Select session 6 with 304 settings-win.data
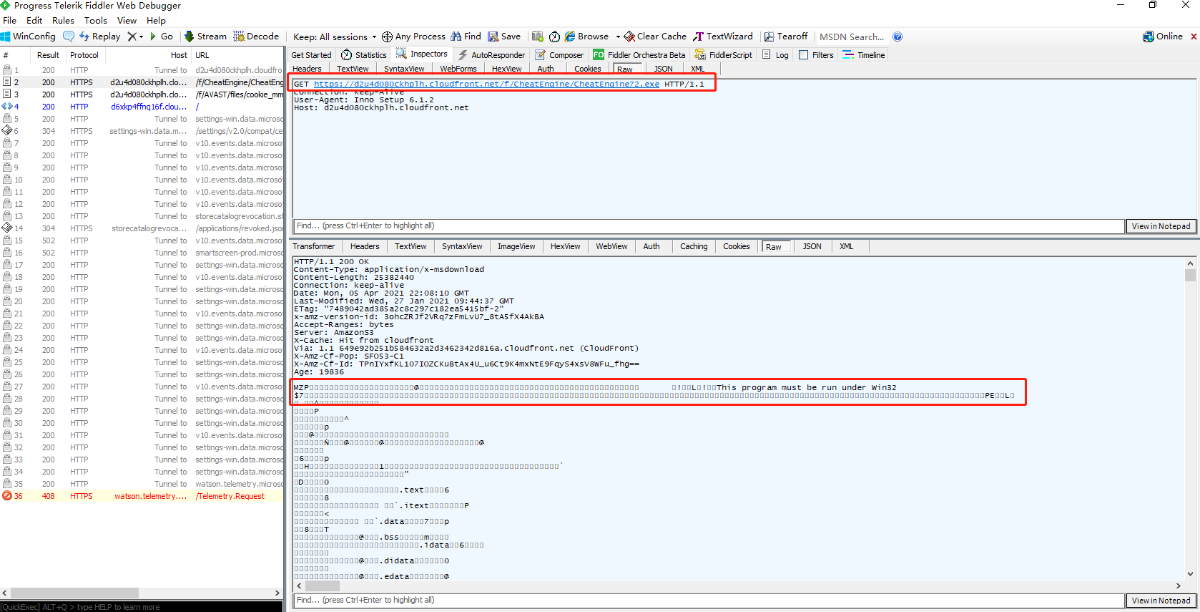Viewport: 1200px width, 612px height. (x=143, y=131)
